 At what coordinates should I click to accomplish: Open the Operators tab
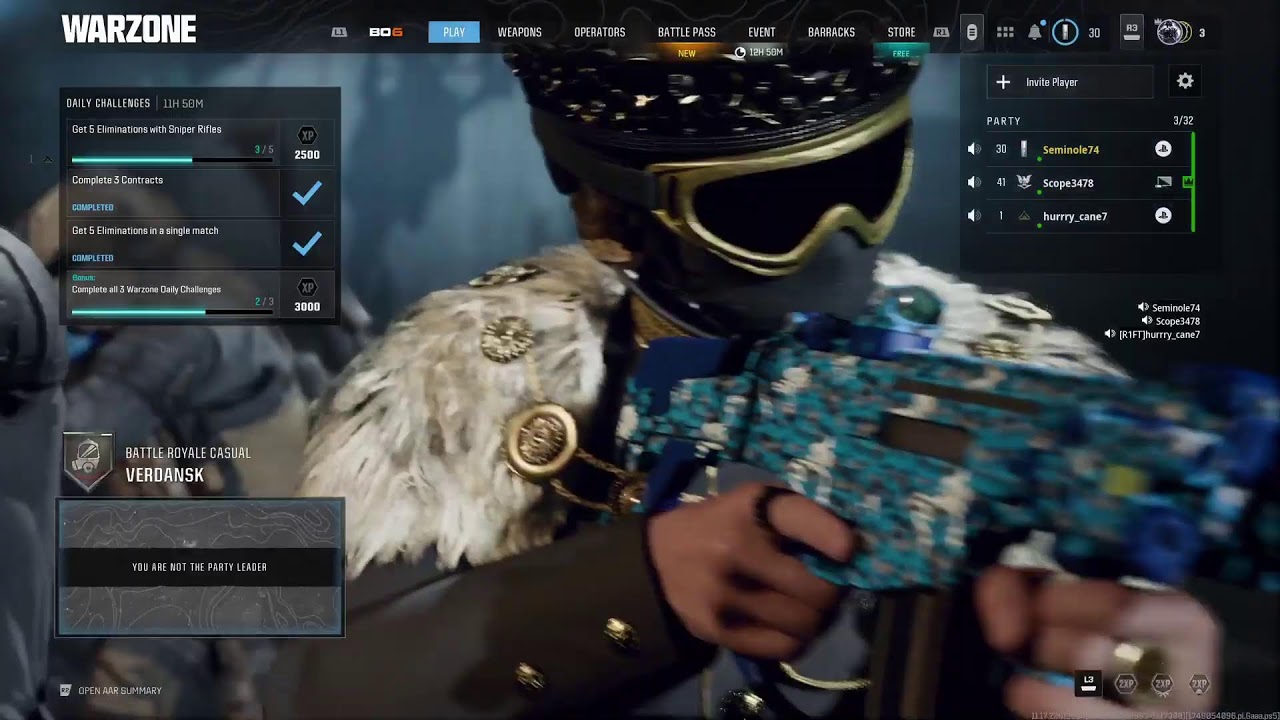(x=600, y=32)
